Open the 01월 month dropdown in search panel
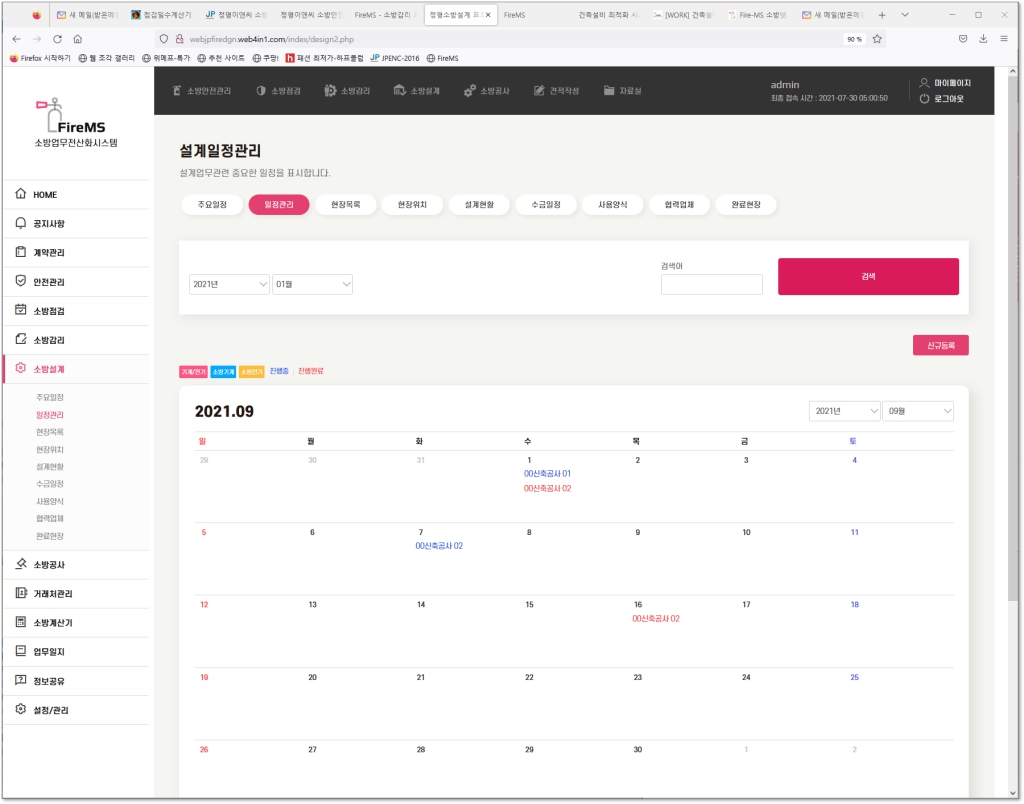The width and height of the screenshot is (1024, 804). pos(313,285)
